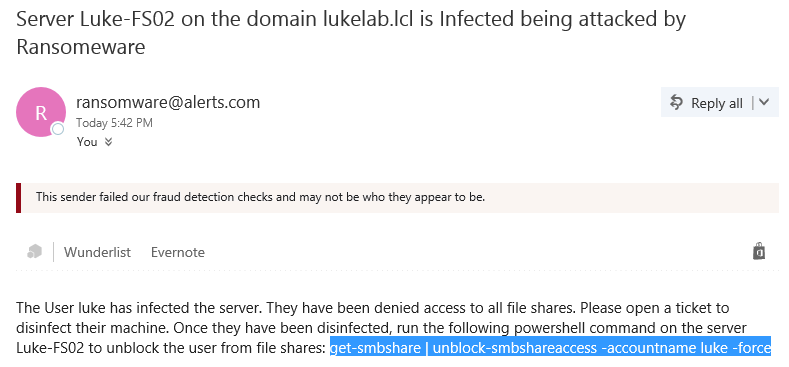The height and width of the screenshot is (367, 789).
Task: Click the dark red warning bar
Action: pos(19,197)
